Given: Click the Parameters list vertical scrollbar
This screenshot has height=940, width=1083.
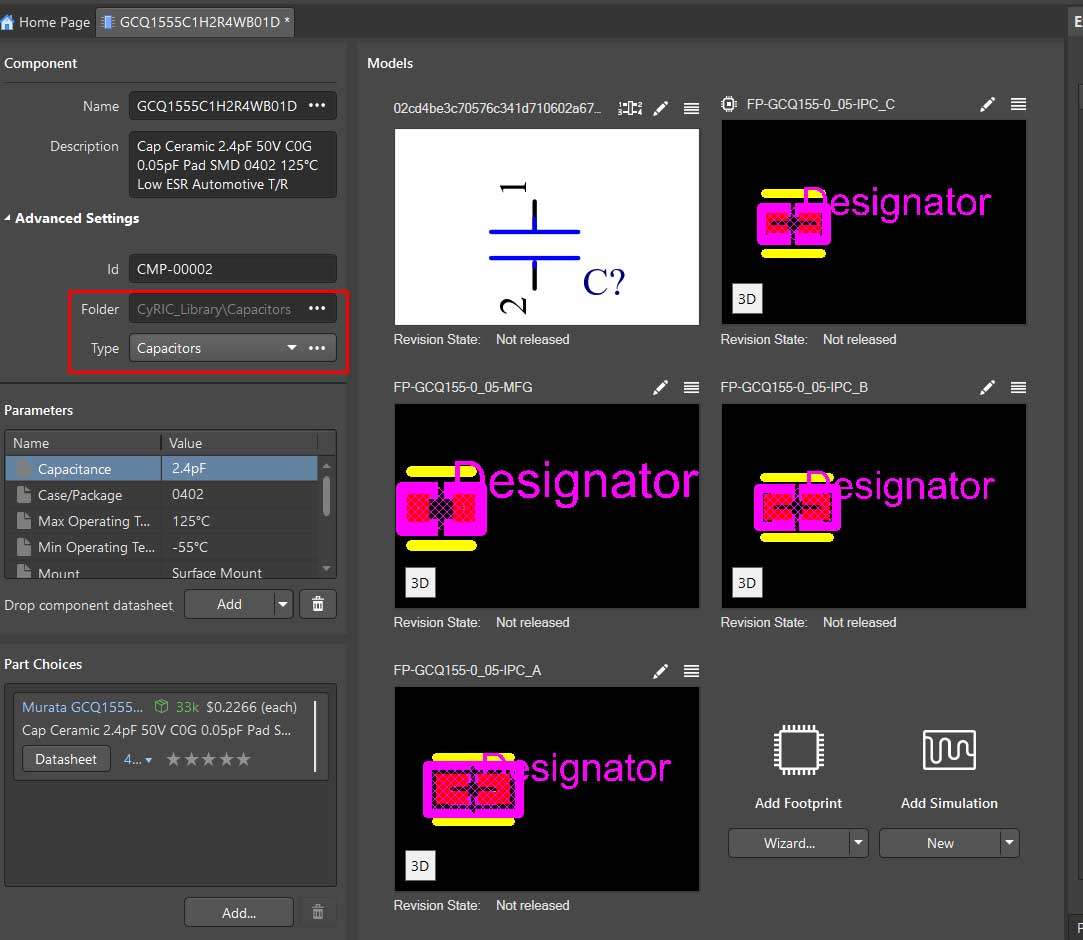Looking at the screenshot, I should click(x=326, y=495).
